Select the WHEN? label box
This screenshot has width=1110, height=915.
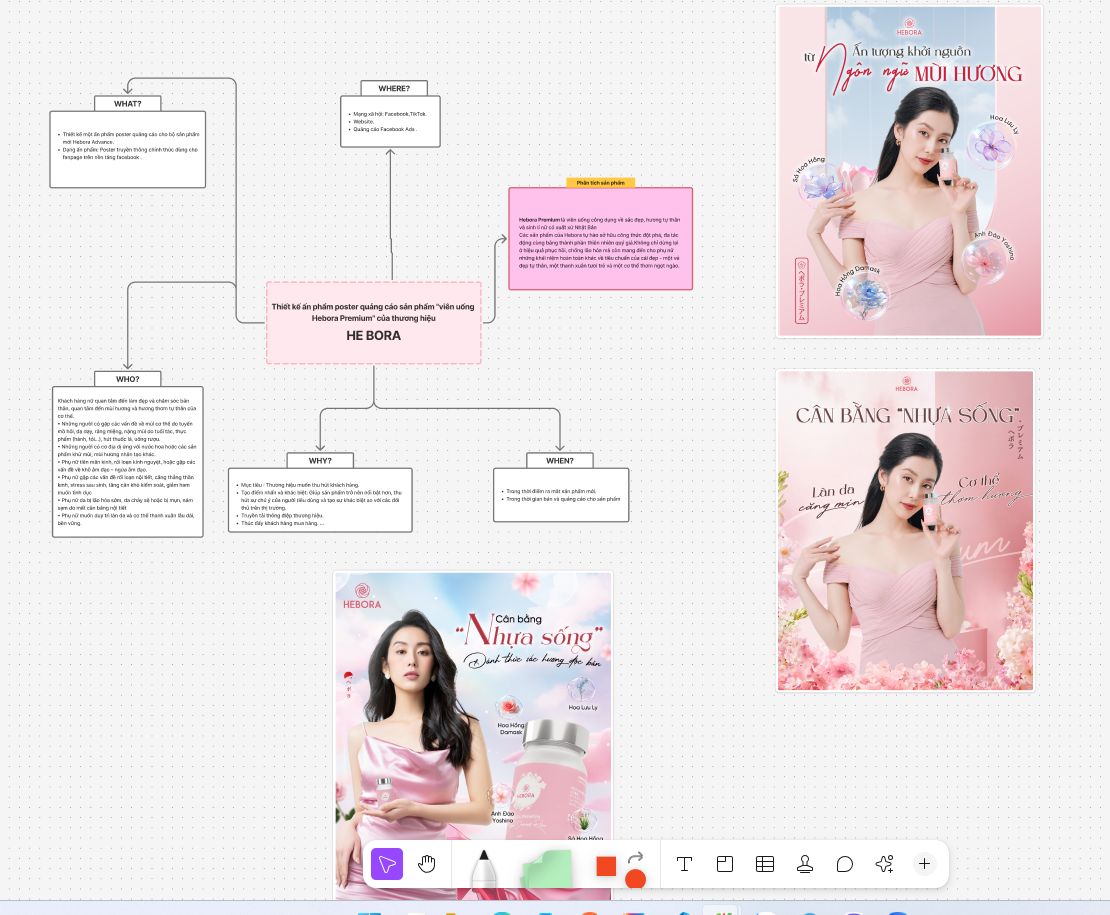point(560,461)
